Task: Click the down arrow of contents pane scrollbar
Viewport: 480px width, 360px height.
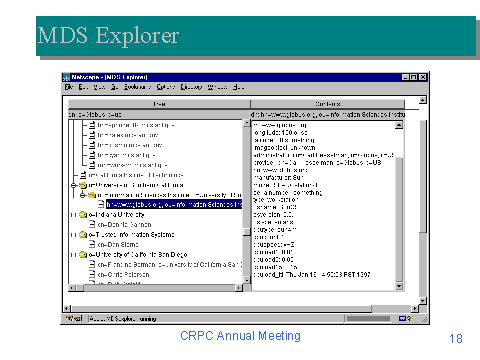Action: click(399, 286)
